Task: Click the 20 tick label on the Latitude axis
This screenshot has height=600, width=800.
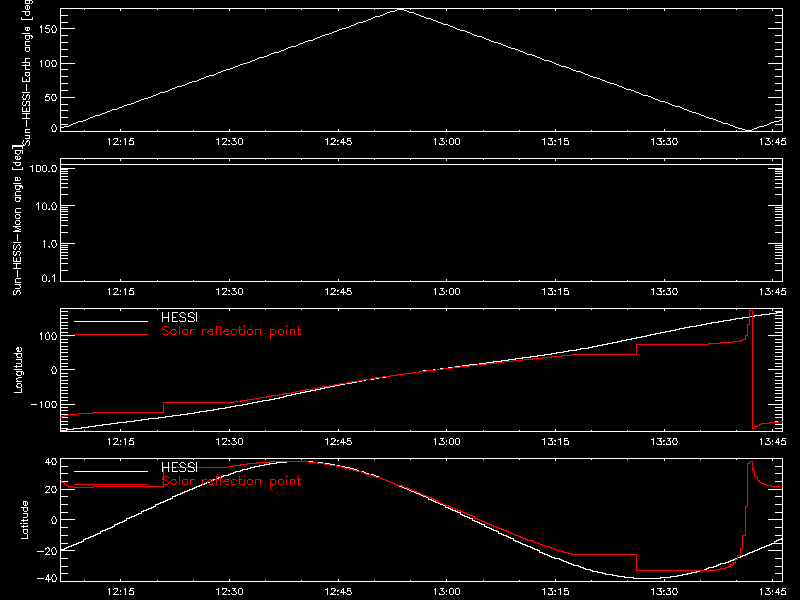Action: pyautogui.click(x=51, y=490)
